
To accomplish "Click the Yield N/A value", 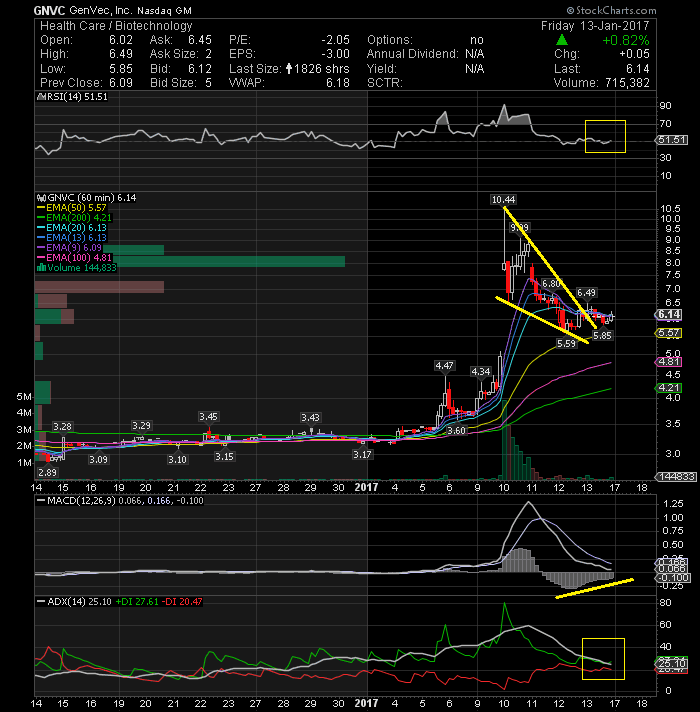I will tap(474, 69).
